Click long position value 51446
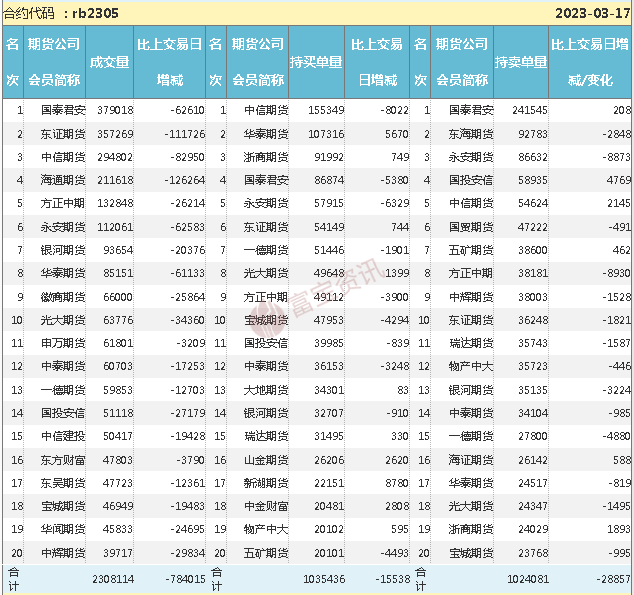 click(x=329, y=250)
